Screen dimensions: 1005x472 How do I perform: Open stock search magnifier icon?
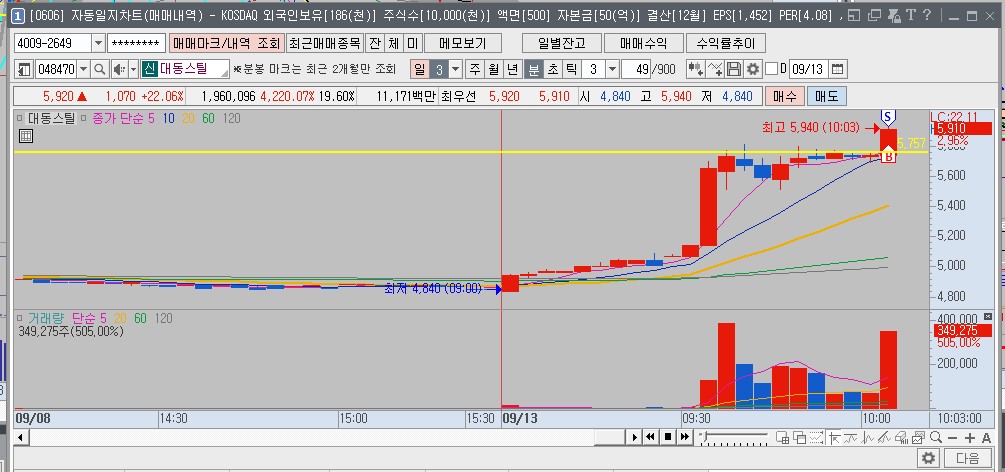100,69
